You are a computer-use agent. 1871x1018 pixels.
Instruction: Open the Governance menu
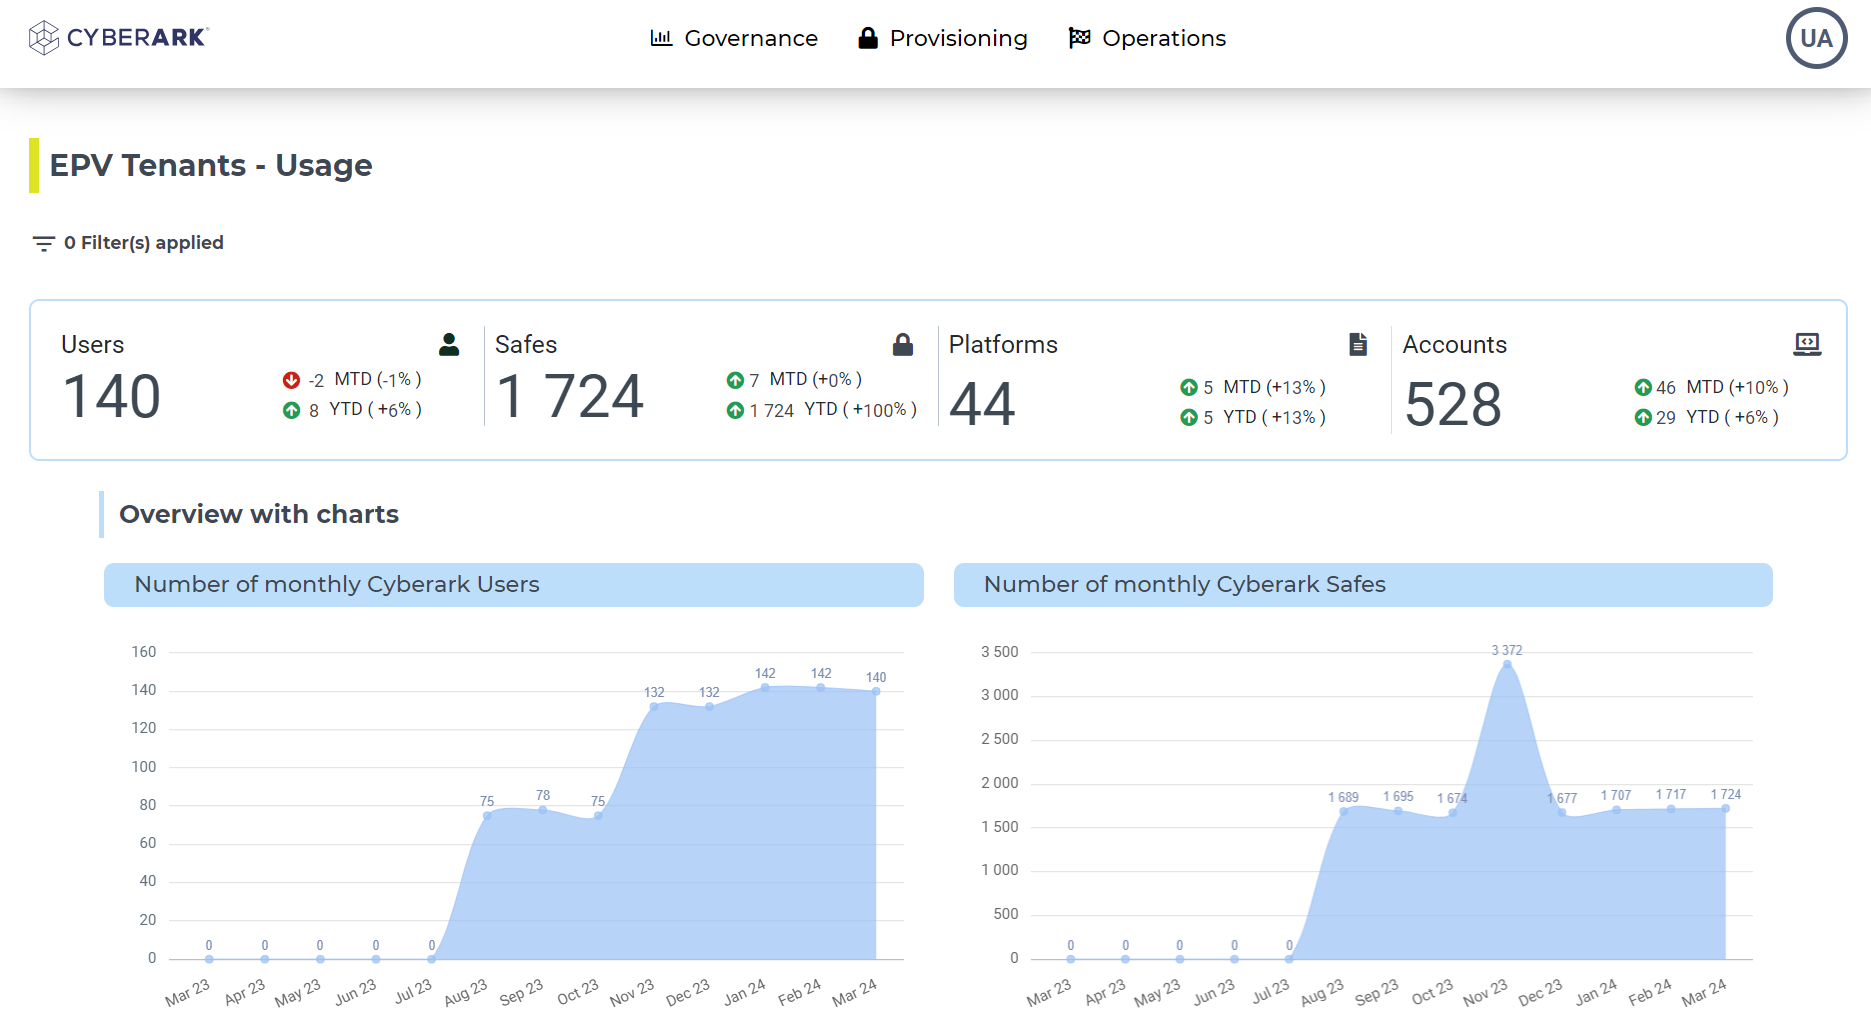coord(733,38)
